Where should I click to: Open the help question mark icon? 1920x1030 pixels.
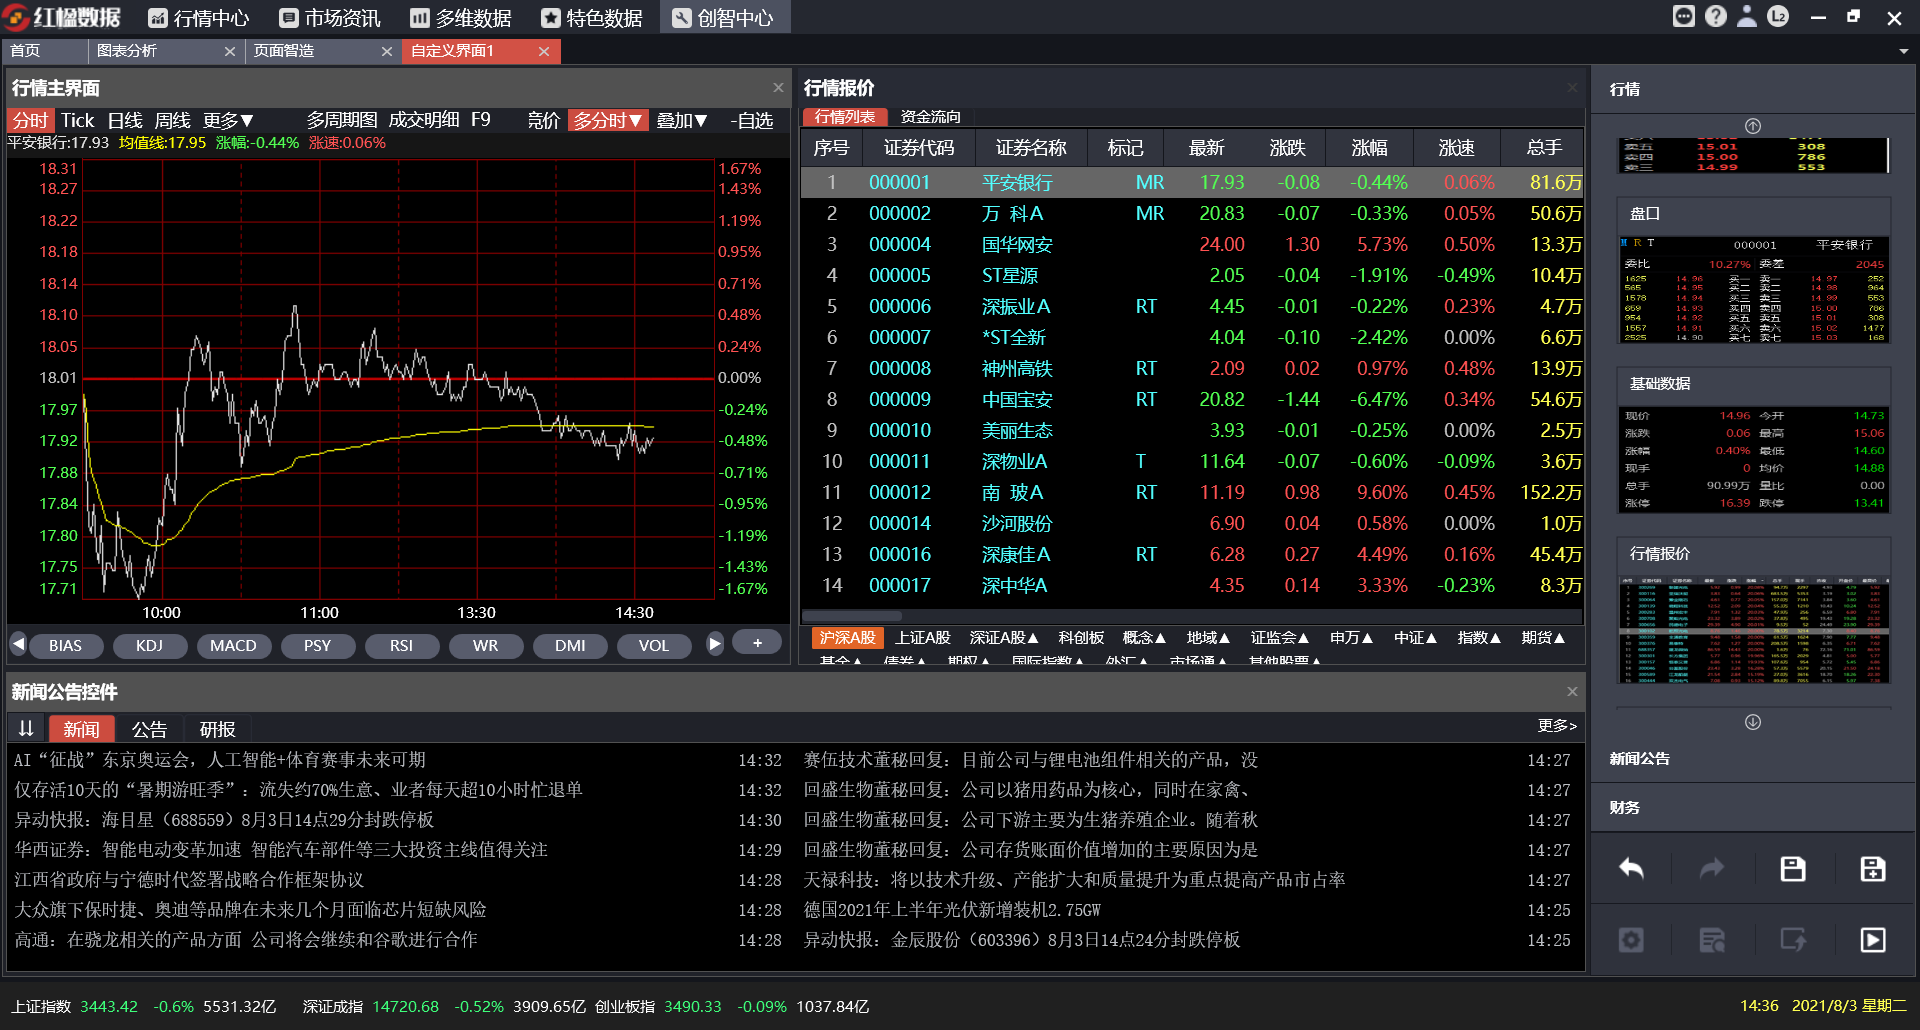(1716, 16)
